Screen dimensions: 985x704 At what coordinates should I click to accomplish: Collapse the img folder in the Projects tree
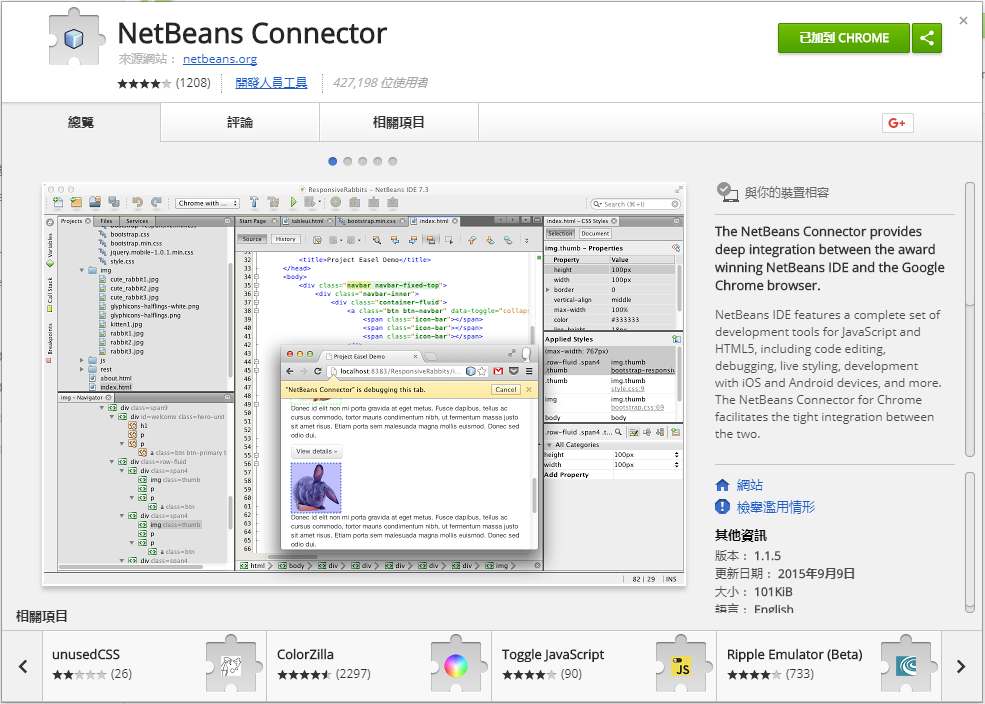click(82, 269)
